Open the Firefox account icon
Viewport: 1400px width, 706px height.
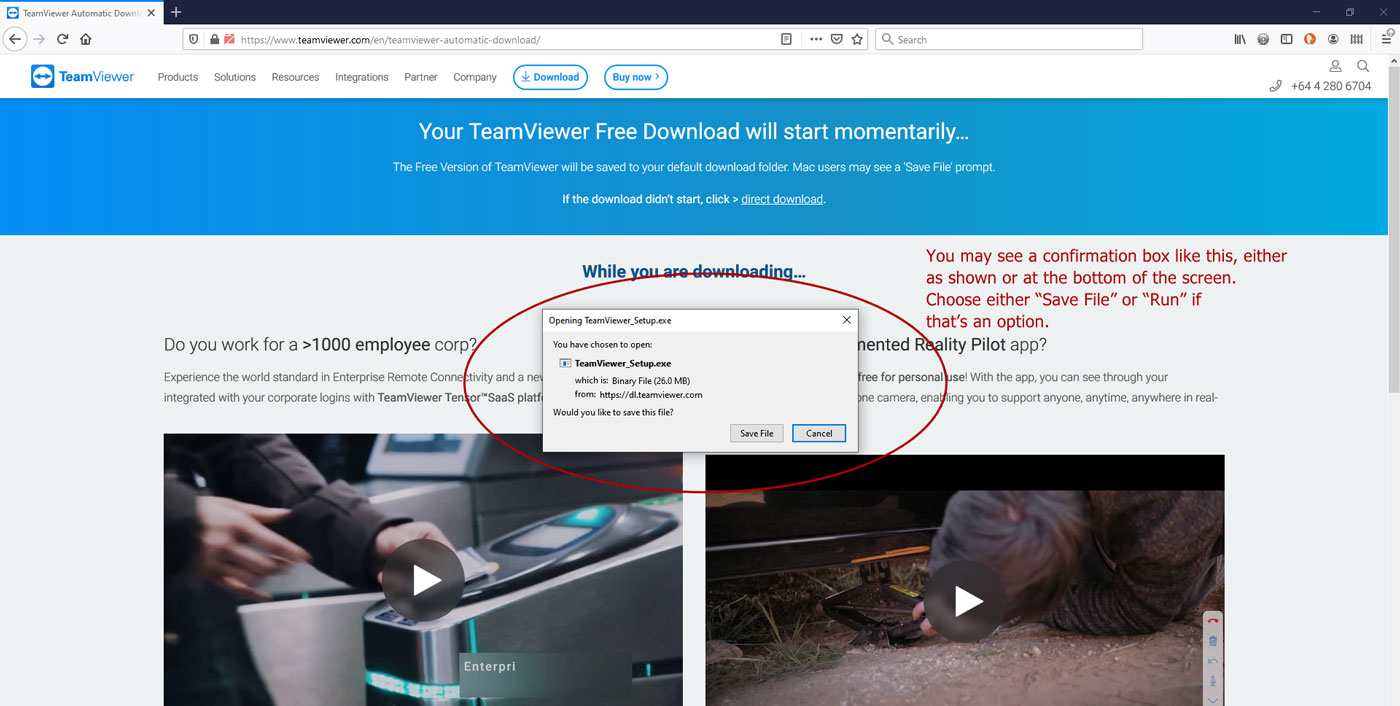(x=1334, y=39)
